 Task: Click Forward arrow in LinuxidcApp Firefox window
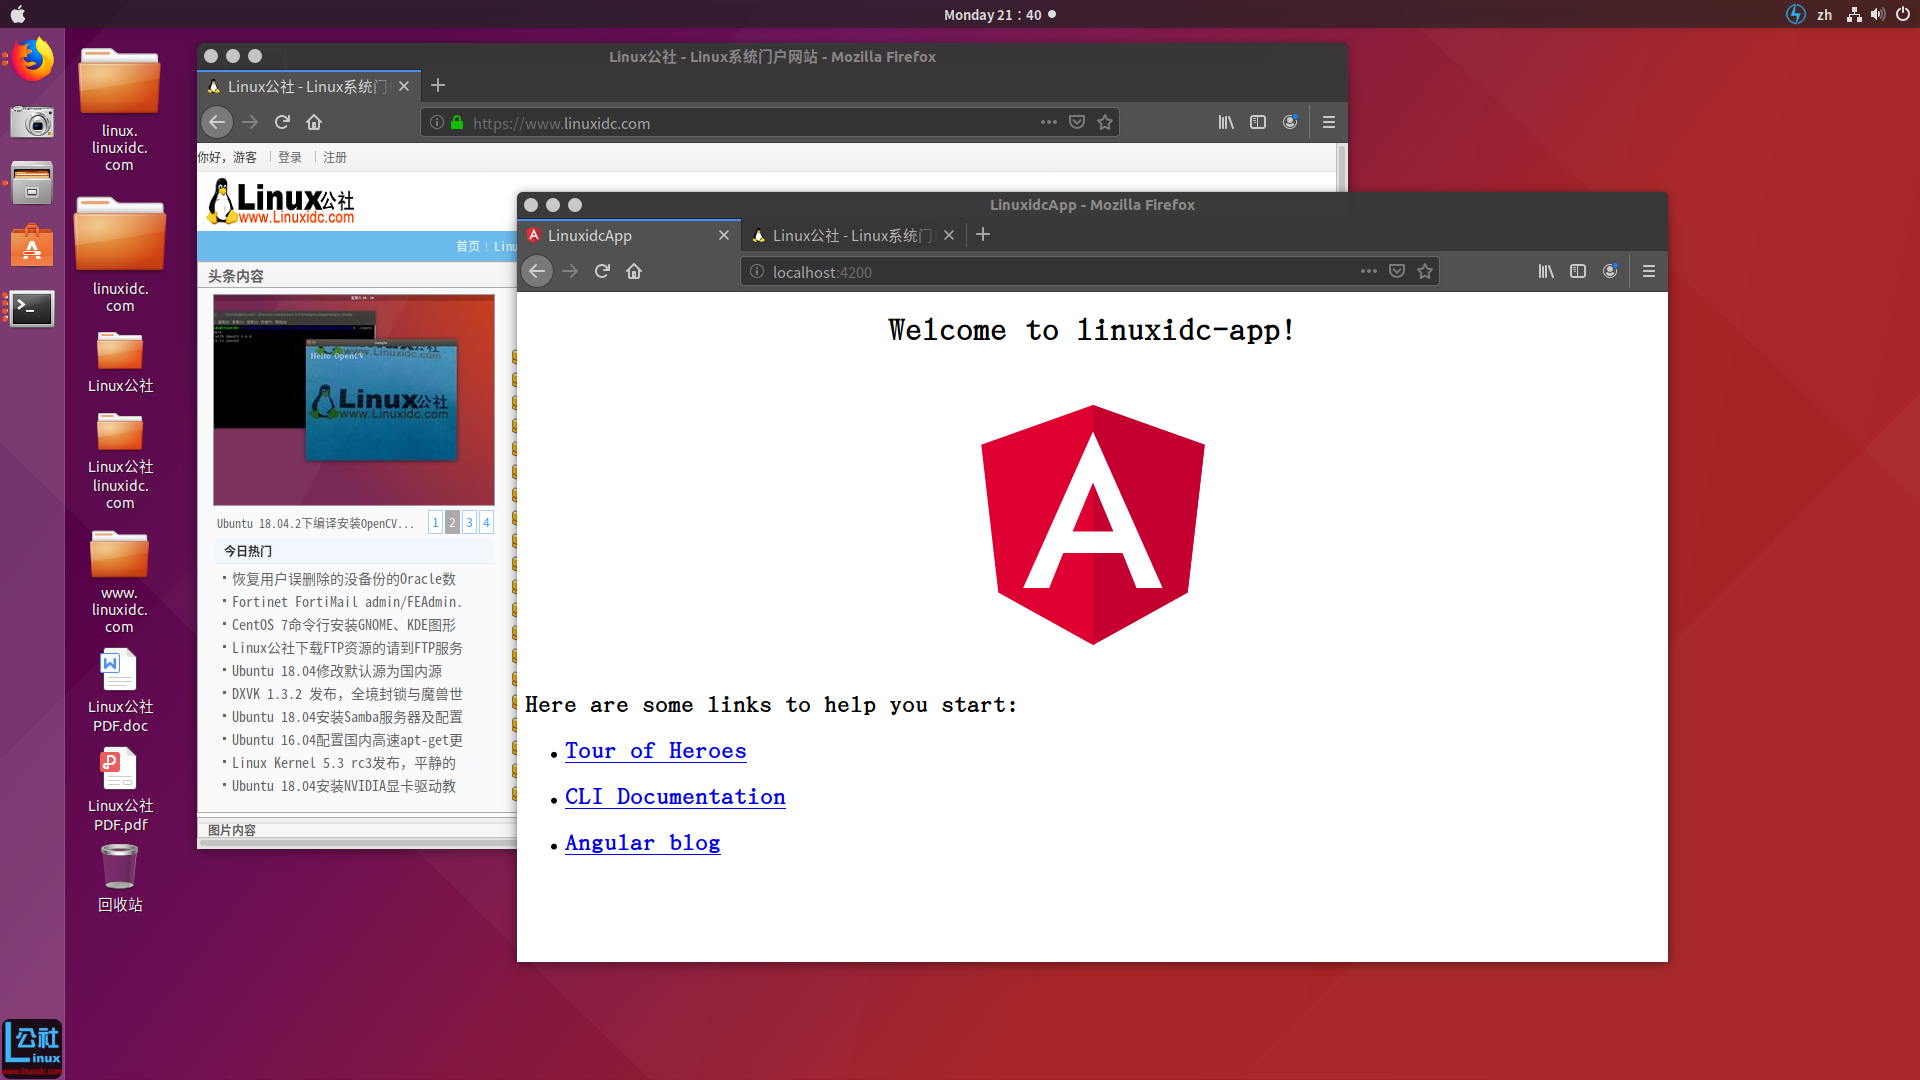(570, 271)
